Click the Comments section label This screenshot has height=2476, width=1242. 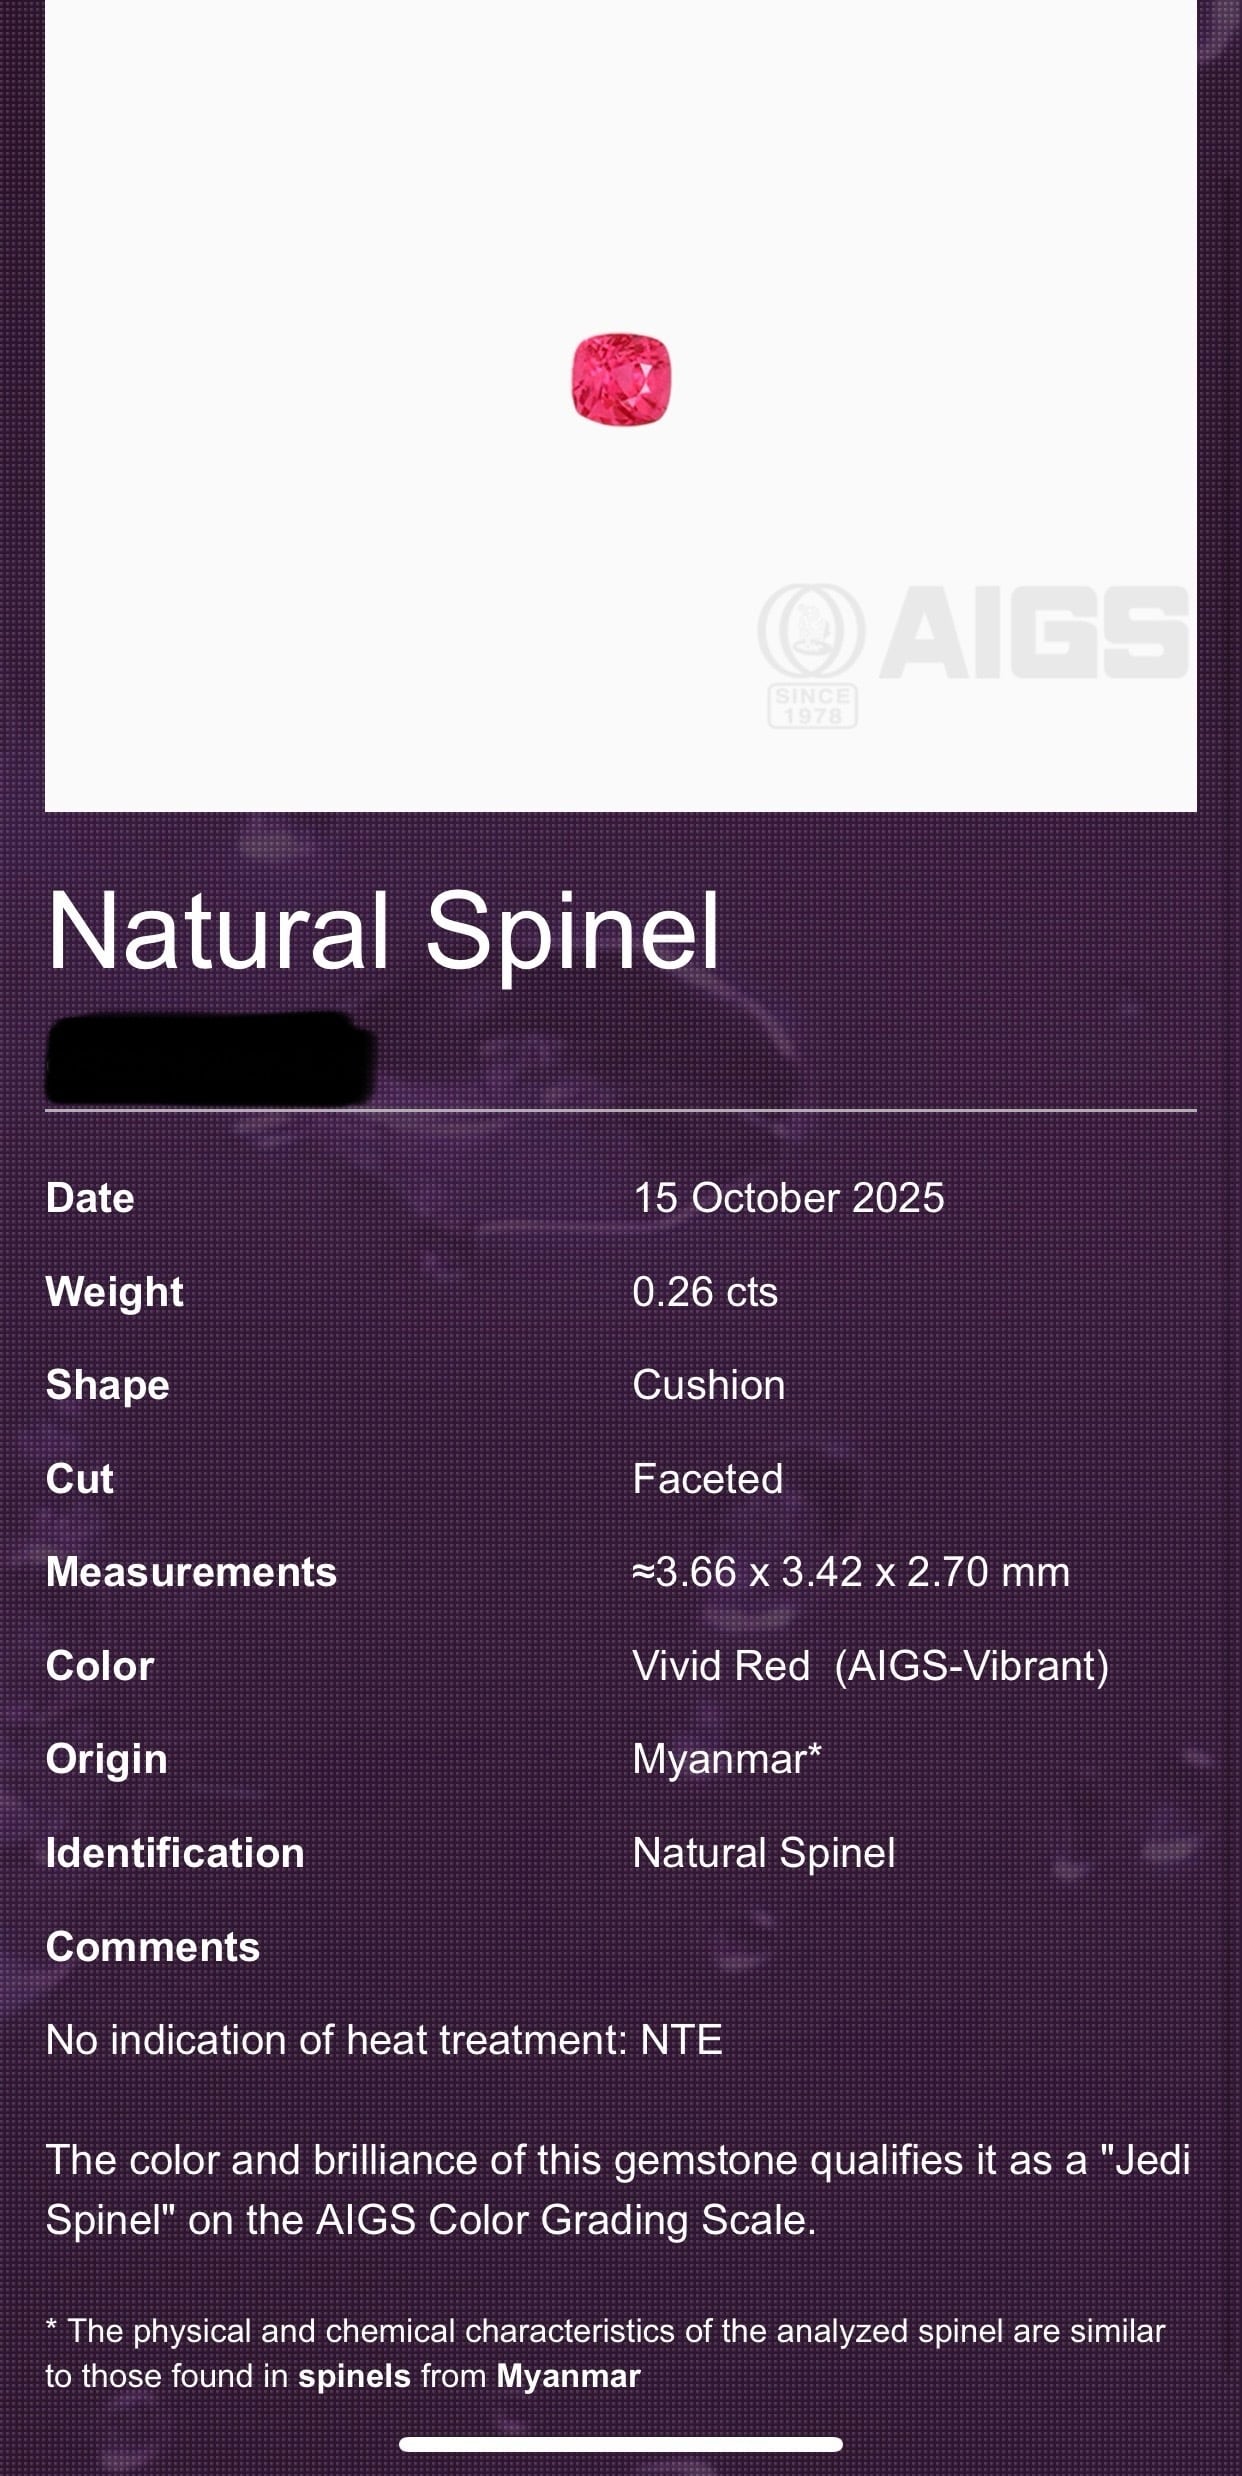[x=153, y=1947]
